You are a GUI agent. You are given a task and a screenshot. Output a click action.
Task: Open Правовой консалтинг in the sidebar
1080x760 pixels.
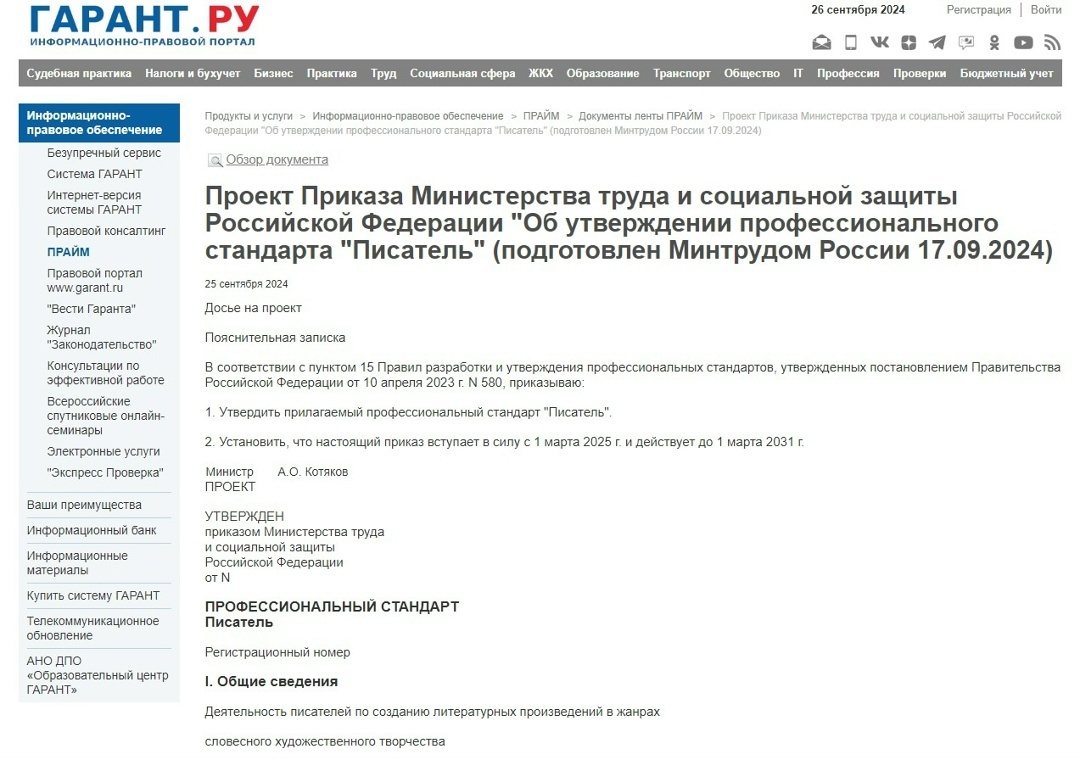click(106, 231)
